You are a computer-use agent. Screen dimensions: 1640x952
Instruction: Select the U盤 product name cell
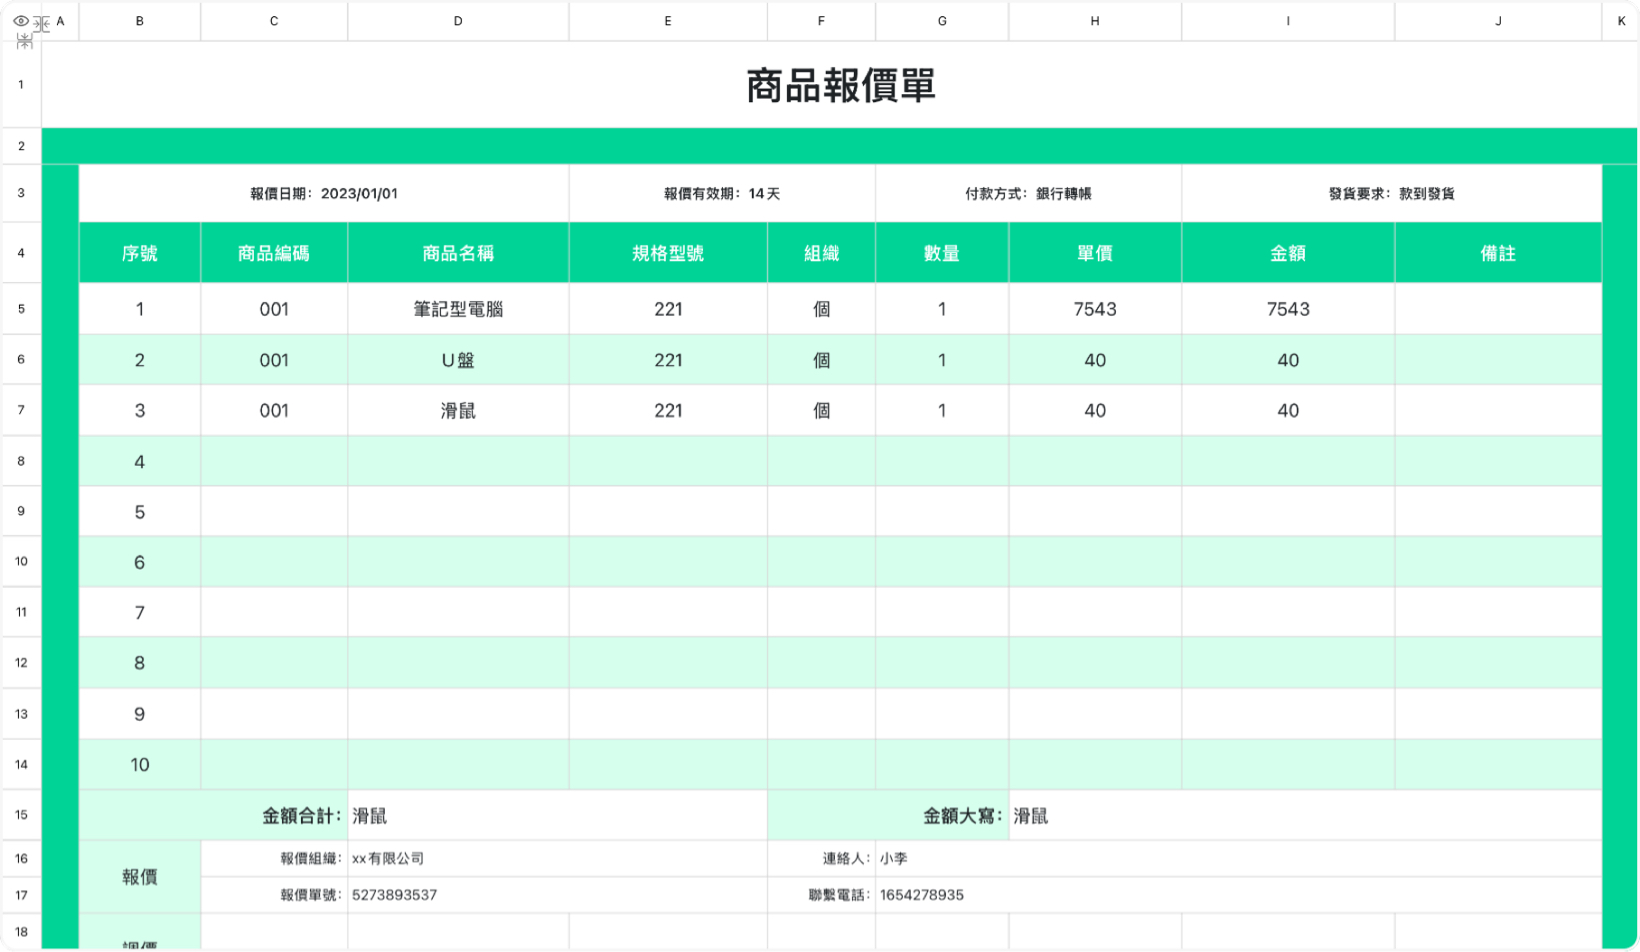[458, 360]
